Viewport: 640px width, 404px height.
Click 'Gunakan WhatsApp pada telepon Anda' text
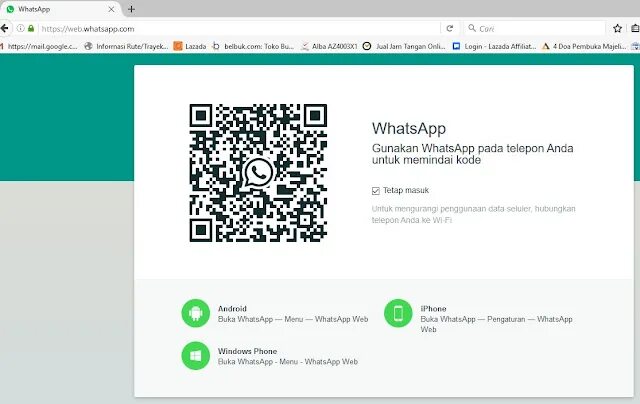tap(472, 148)
